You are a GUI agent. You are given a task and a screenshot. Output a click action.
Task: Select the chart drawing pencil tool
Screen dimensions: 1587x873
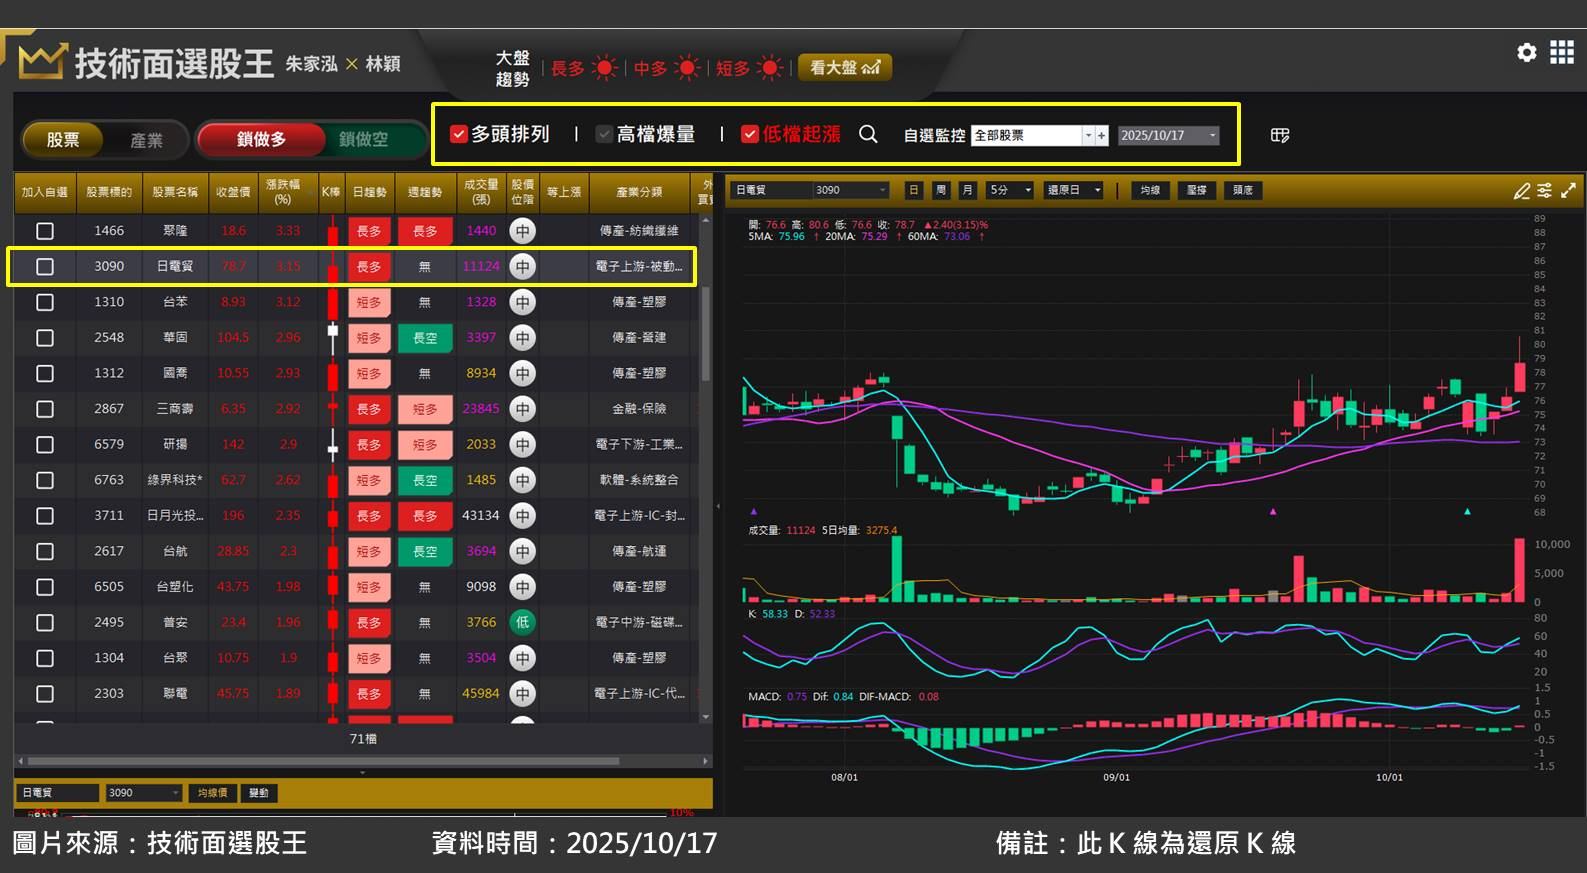coord(1522,190)
